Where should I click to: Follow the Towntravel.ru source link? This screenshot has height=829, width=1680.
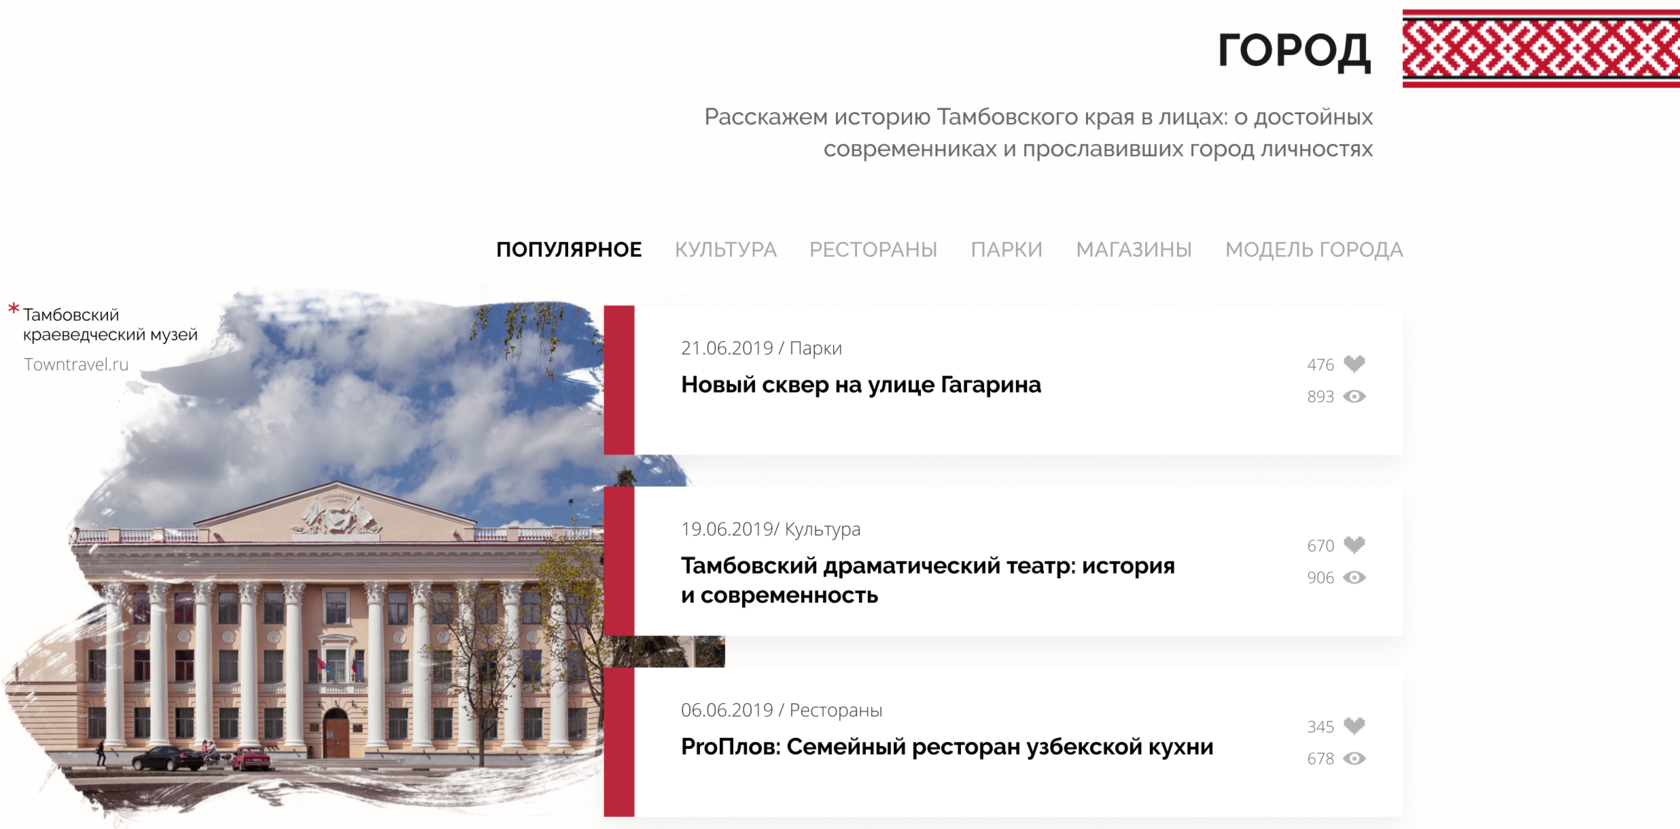(x=76, y=365)
